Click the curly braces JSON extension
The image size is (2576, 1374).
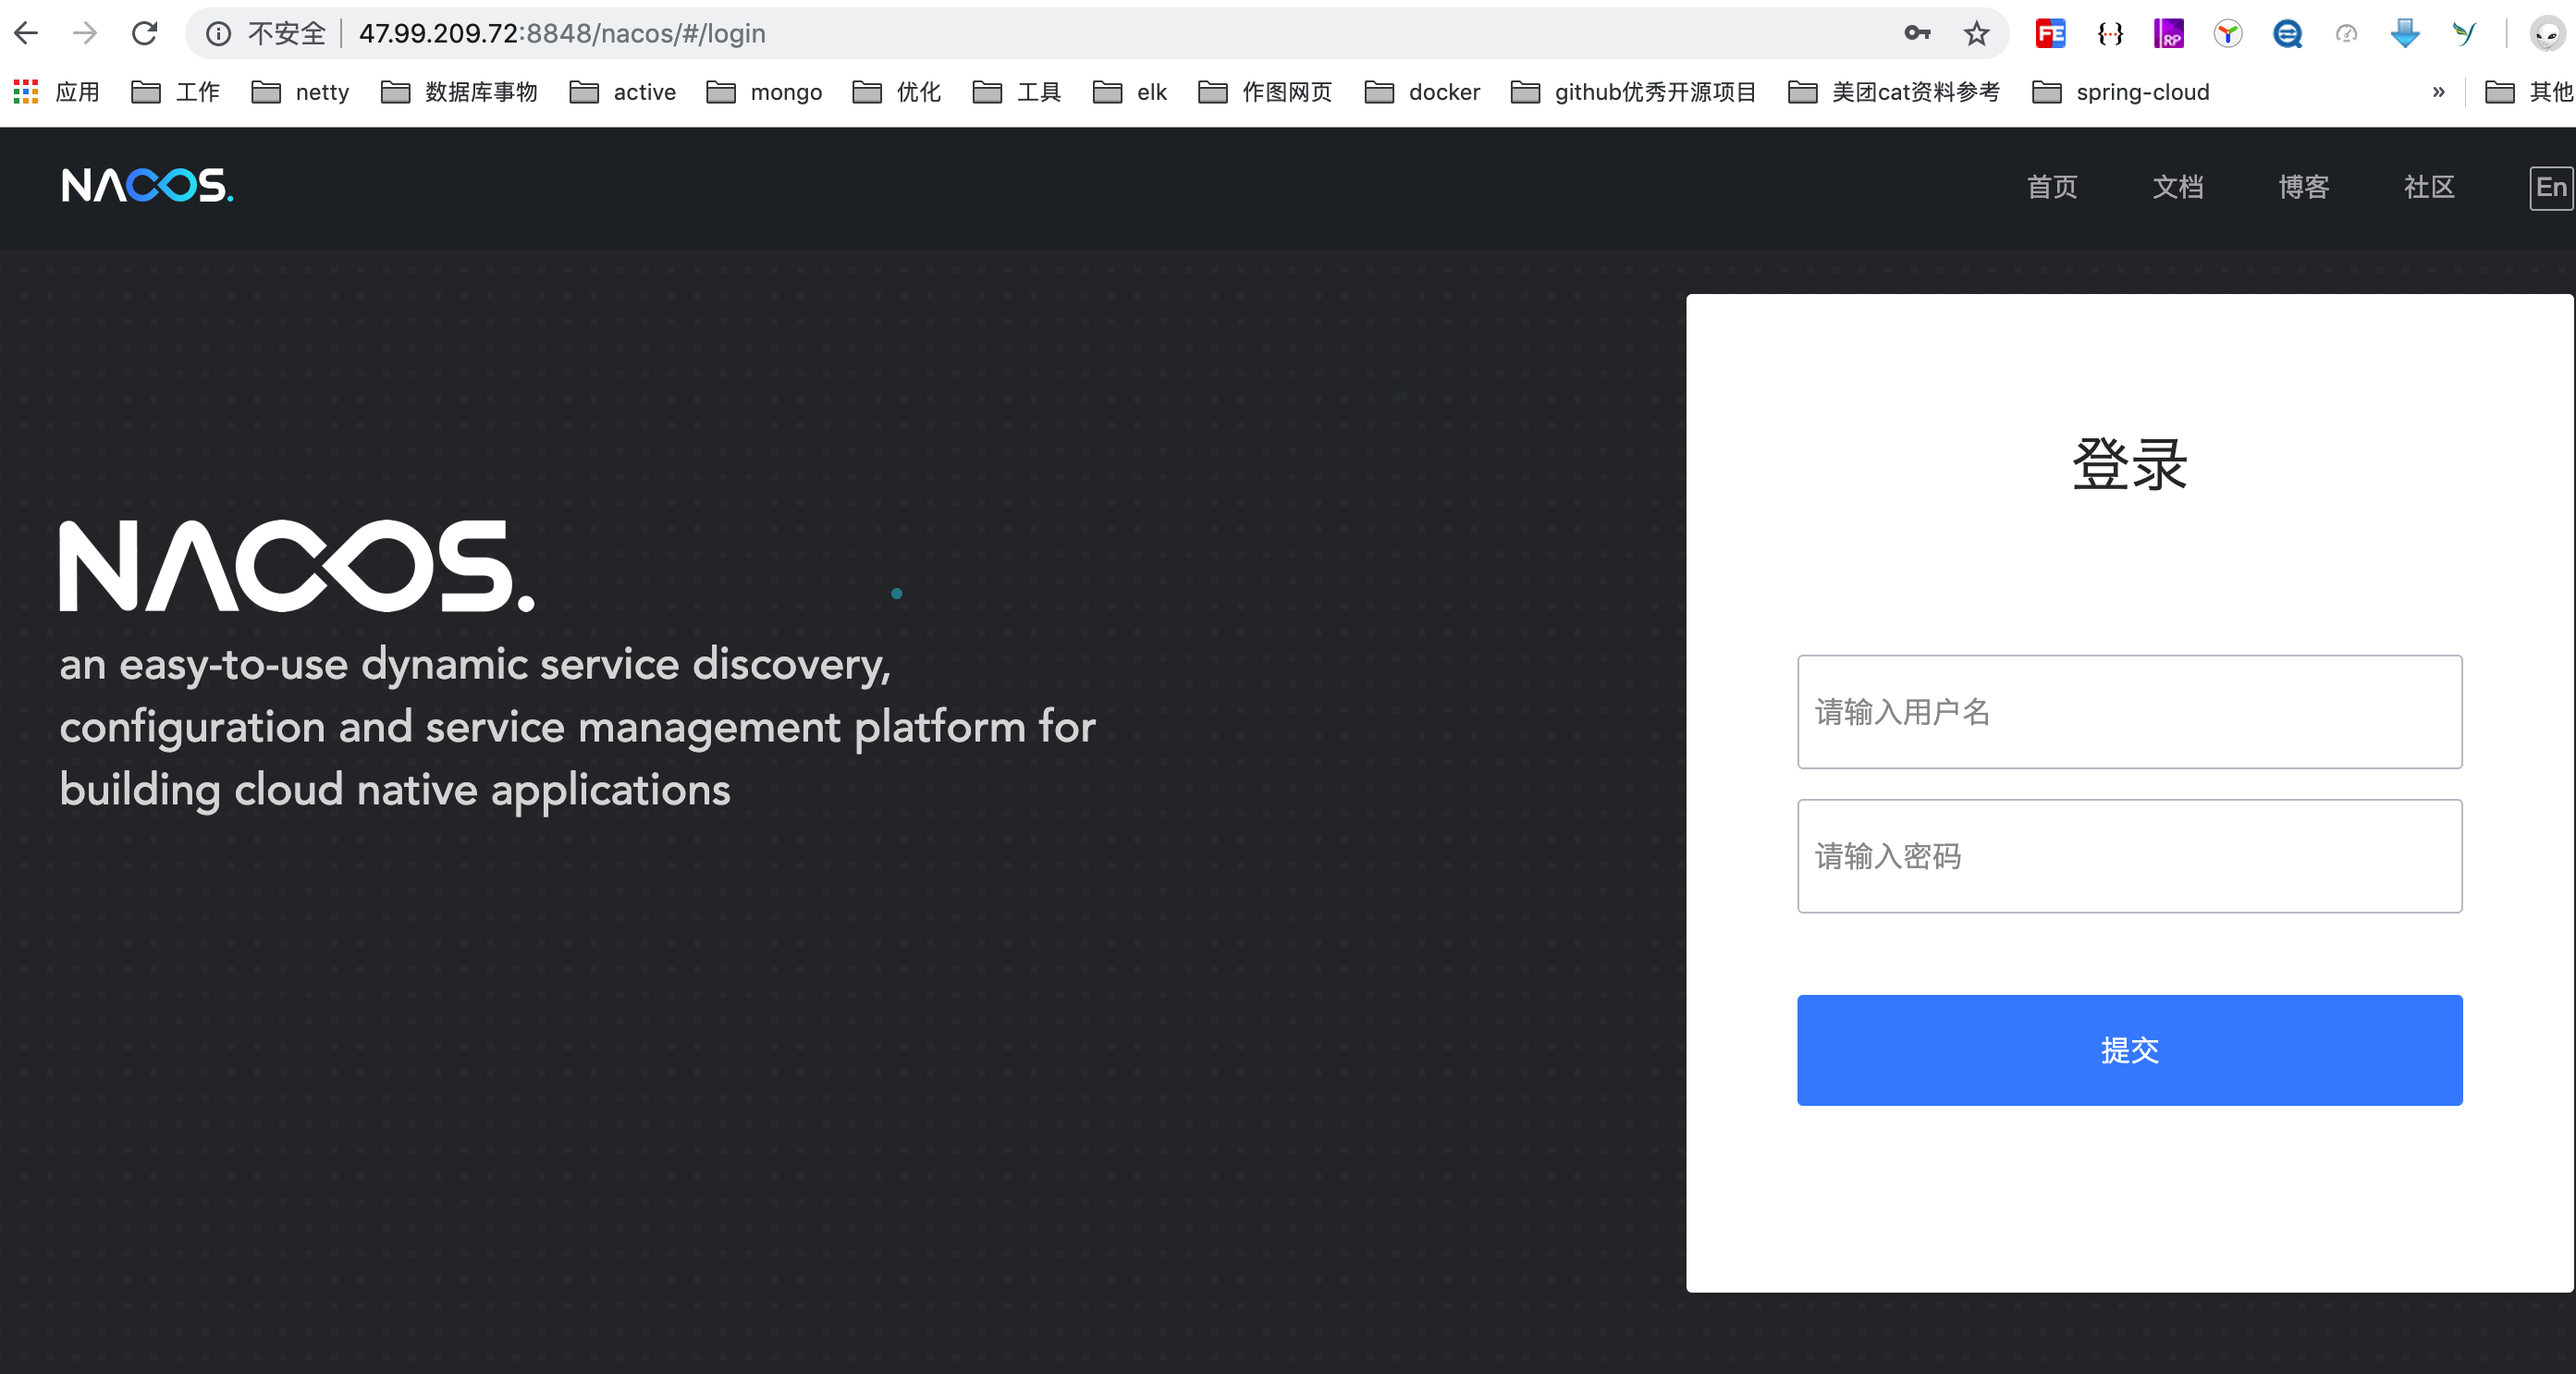point(2110,34)
